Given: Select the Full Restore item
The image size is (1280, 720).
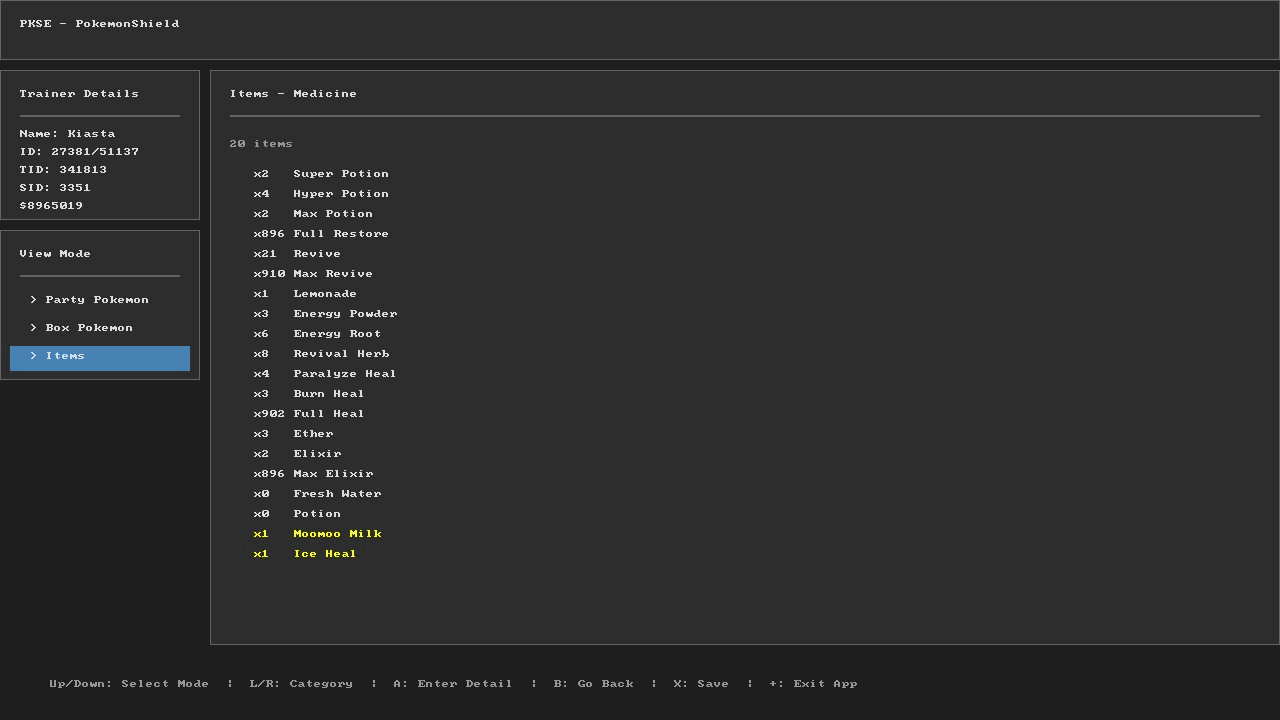Looking at the screenshot, I should (x=321, y=234).
